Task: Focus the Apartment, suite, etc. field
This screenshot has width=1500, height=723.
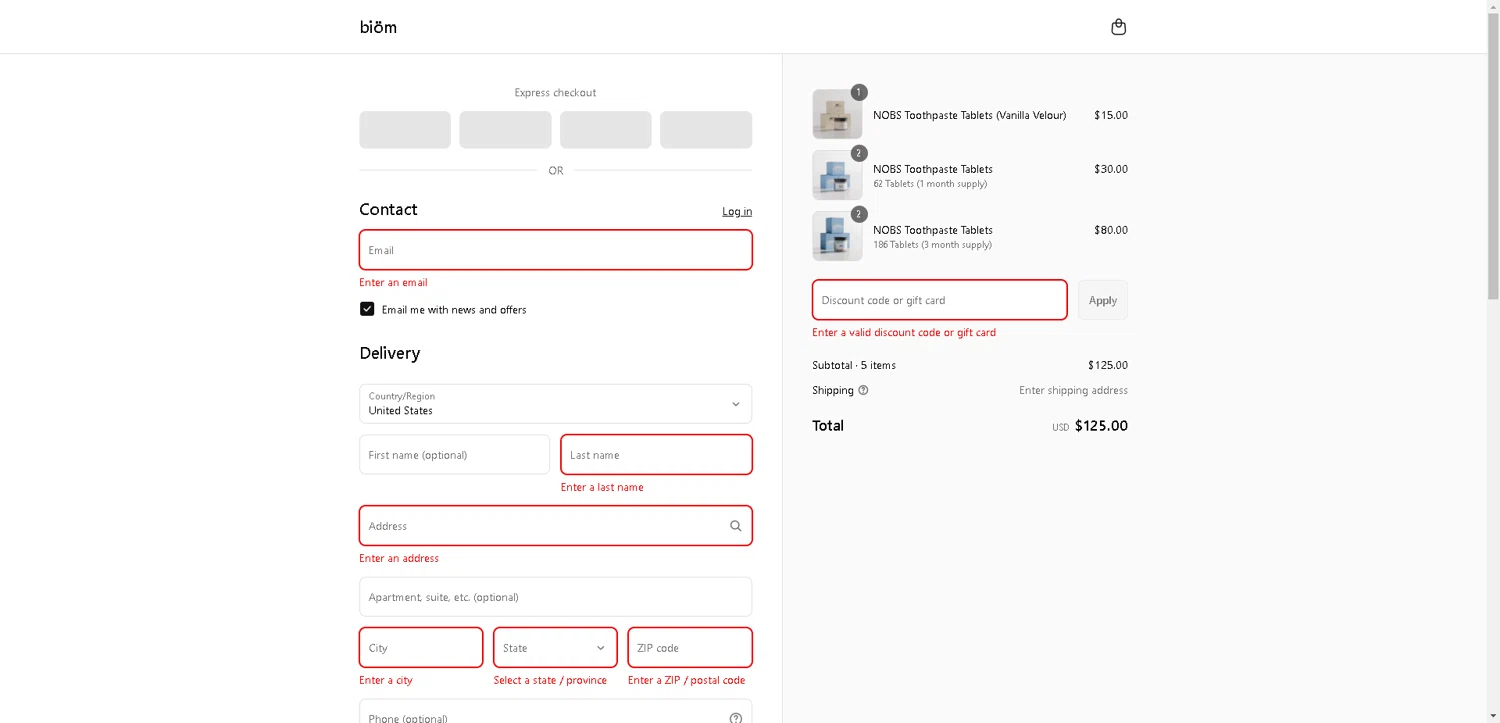Action: [555, 597]
